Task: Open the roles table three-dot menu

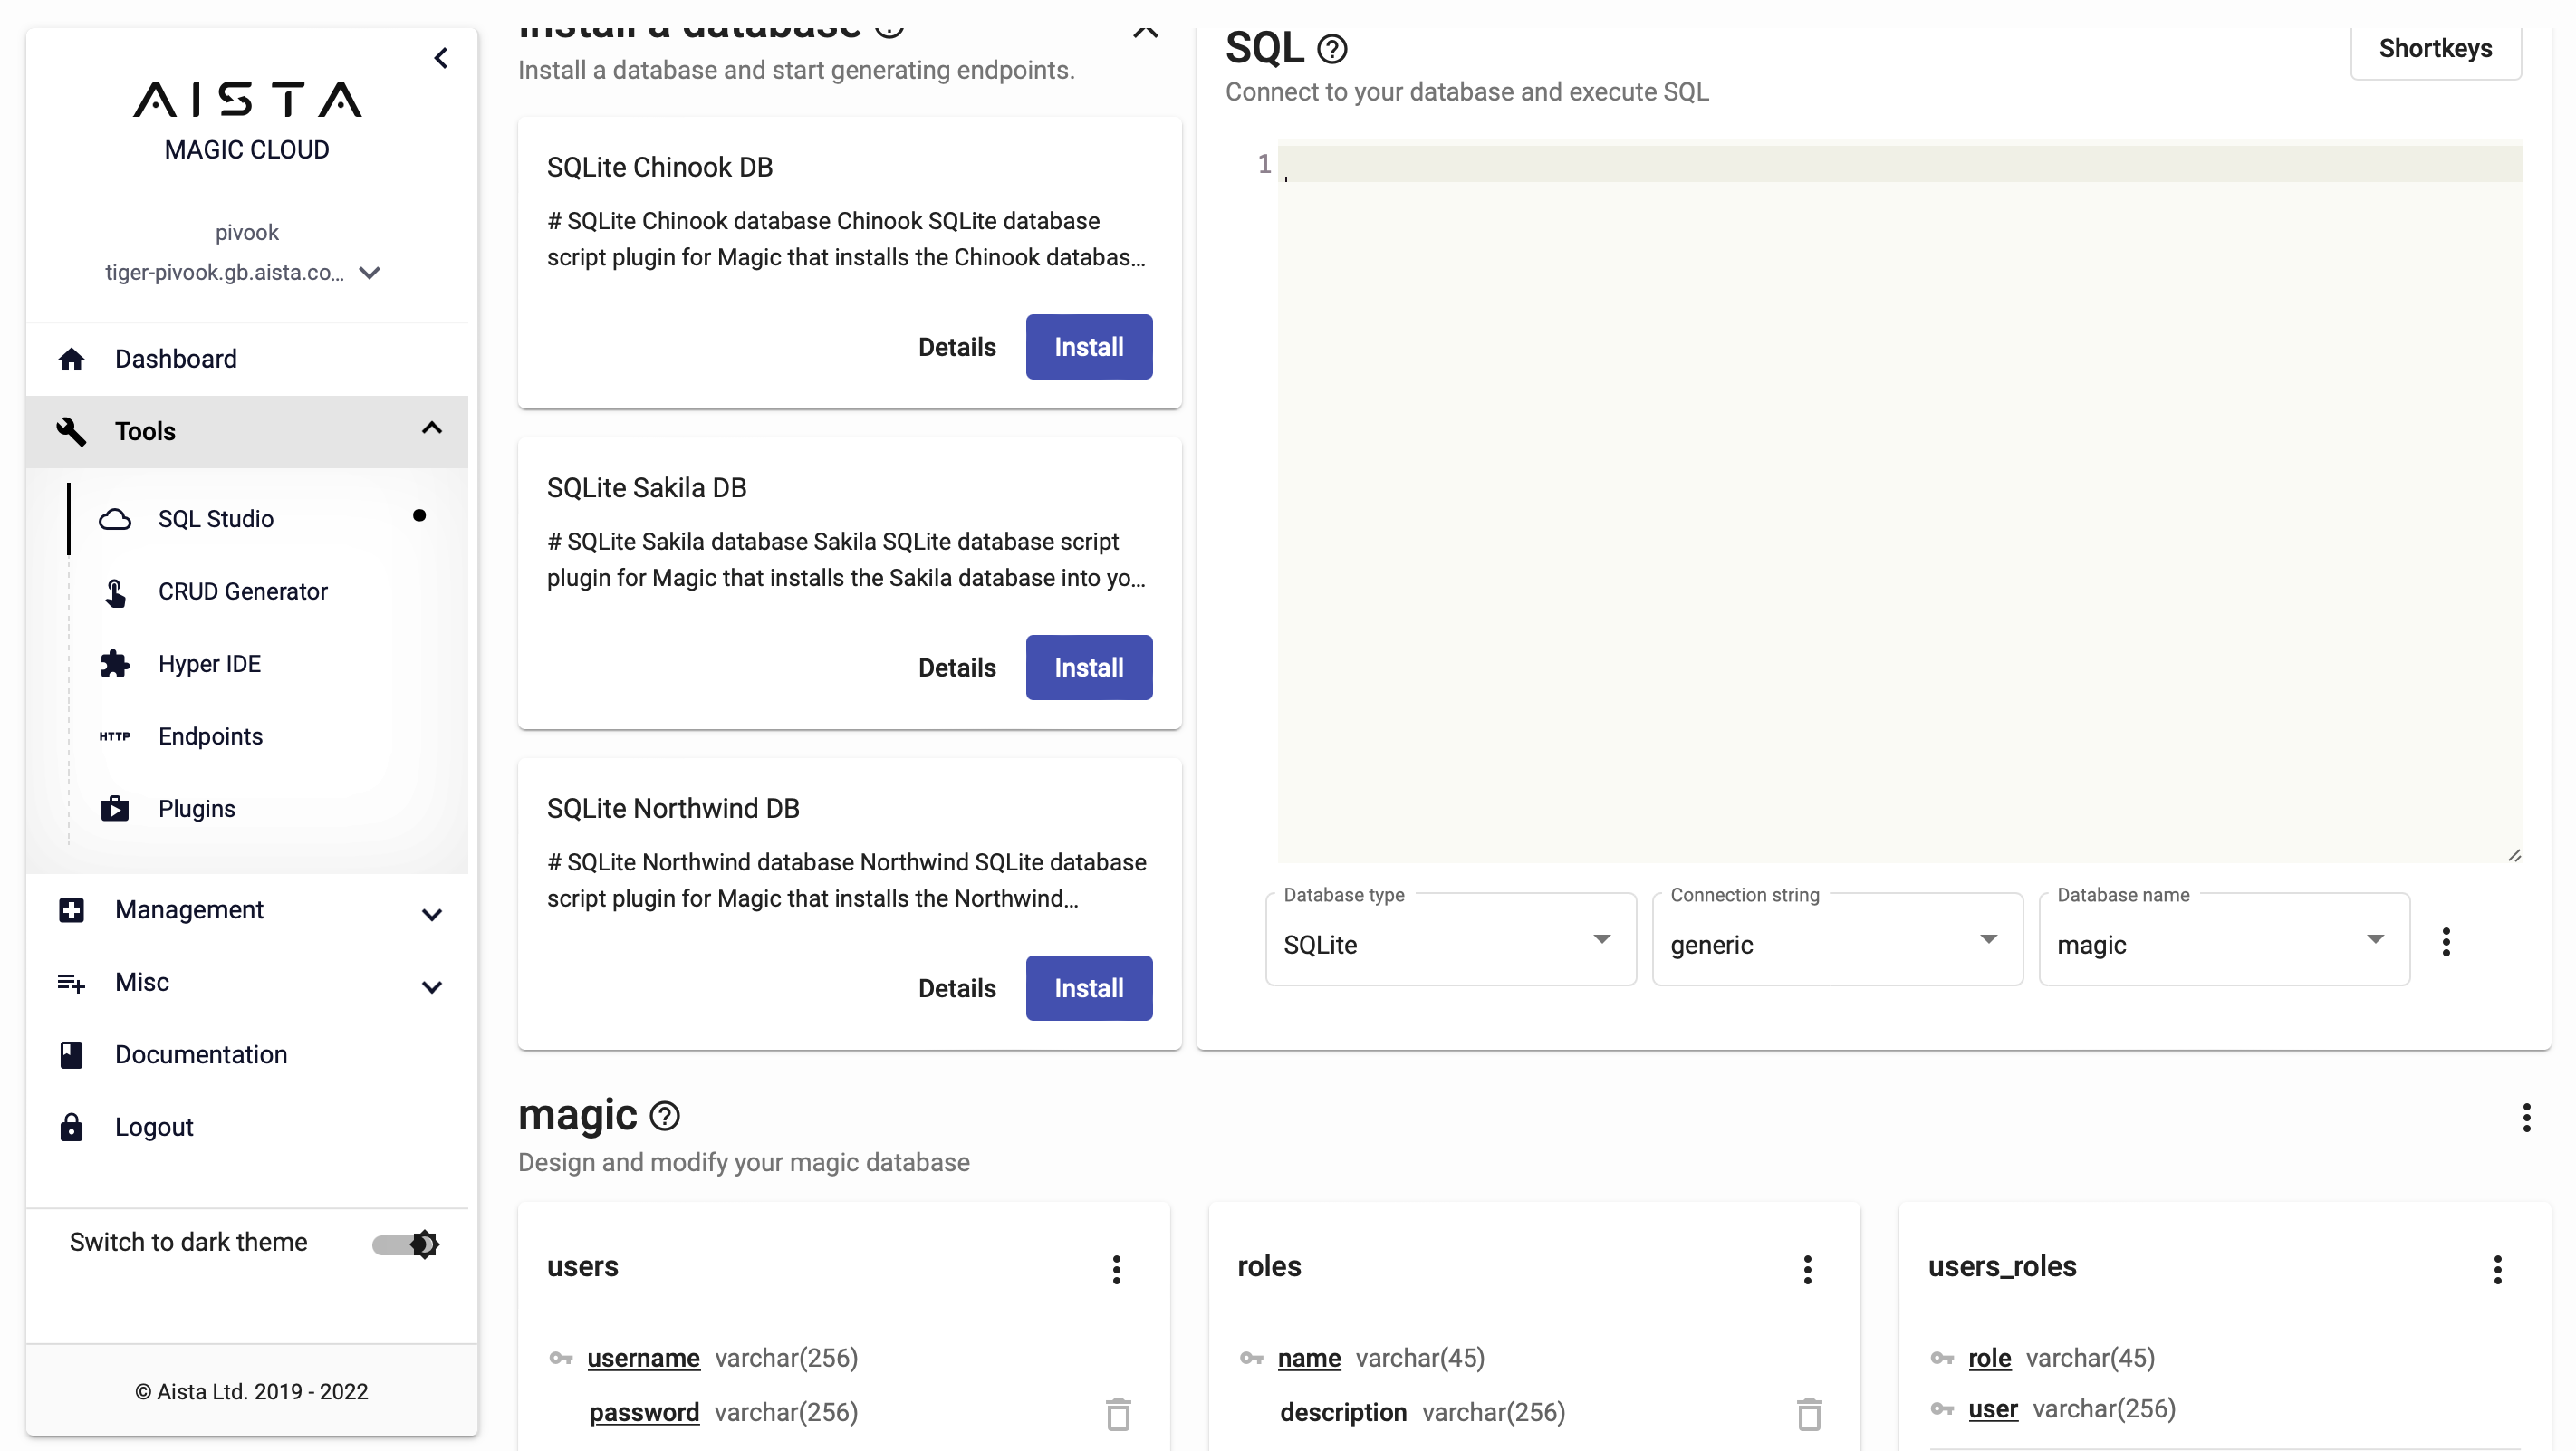Action: (1807, 1269)
